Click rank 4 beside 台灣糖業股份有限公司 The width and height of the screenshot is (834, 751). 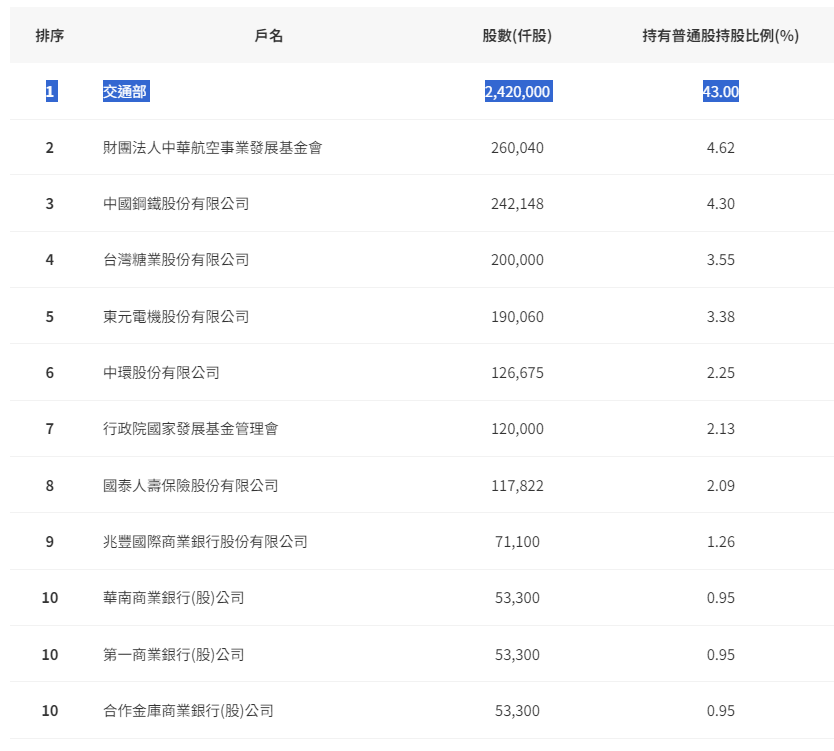click(49, 260)
